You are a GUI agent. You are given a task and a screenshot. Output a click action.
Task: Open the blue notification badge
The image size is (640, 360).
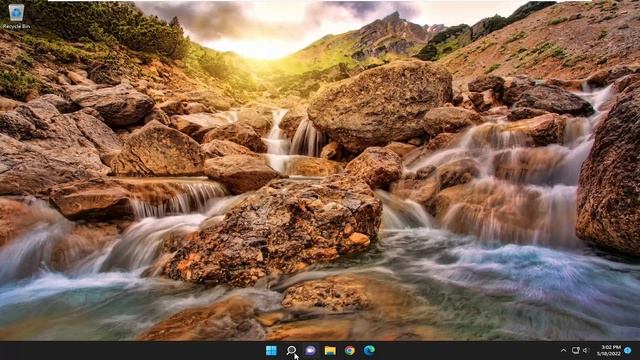[x=628, y=351]
